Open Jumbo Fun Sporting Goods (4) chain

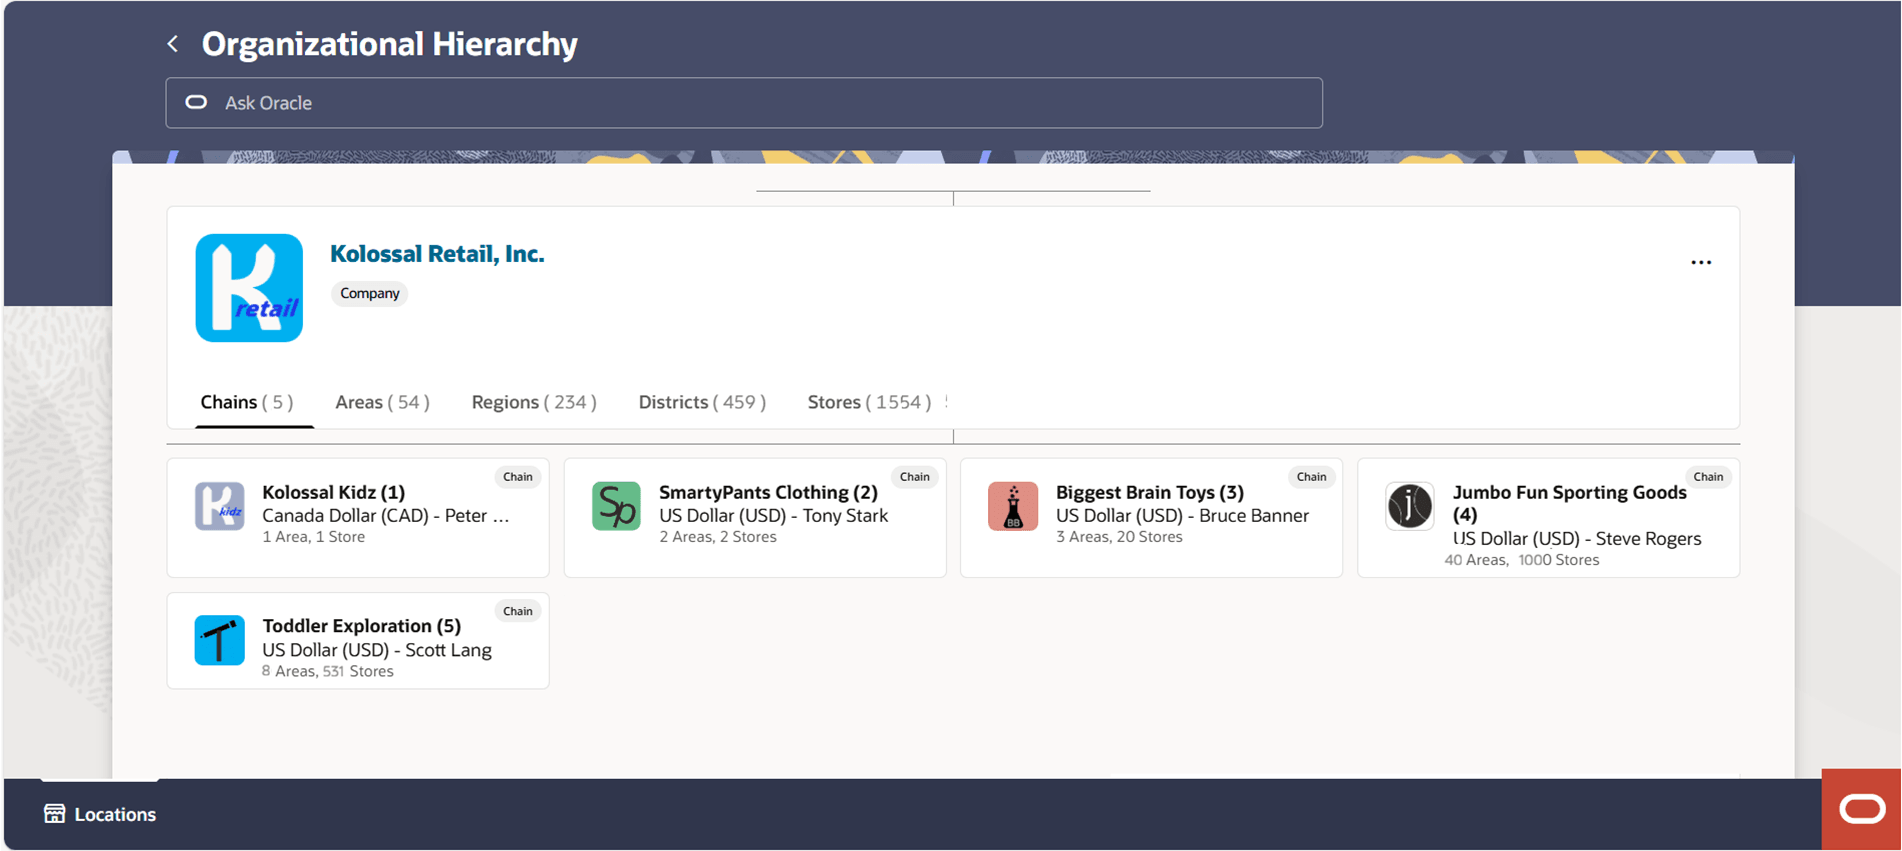[x=1569, y=503]
